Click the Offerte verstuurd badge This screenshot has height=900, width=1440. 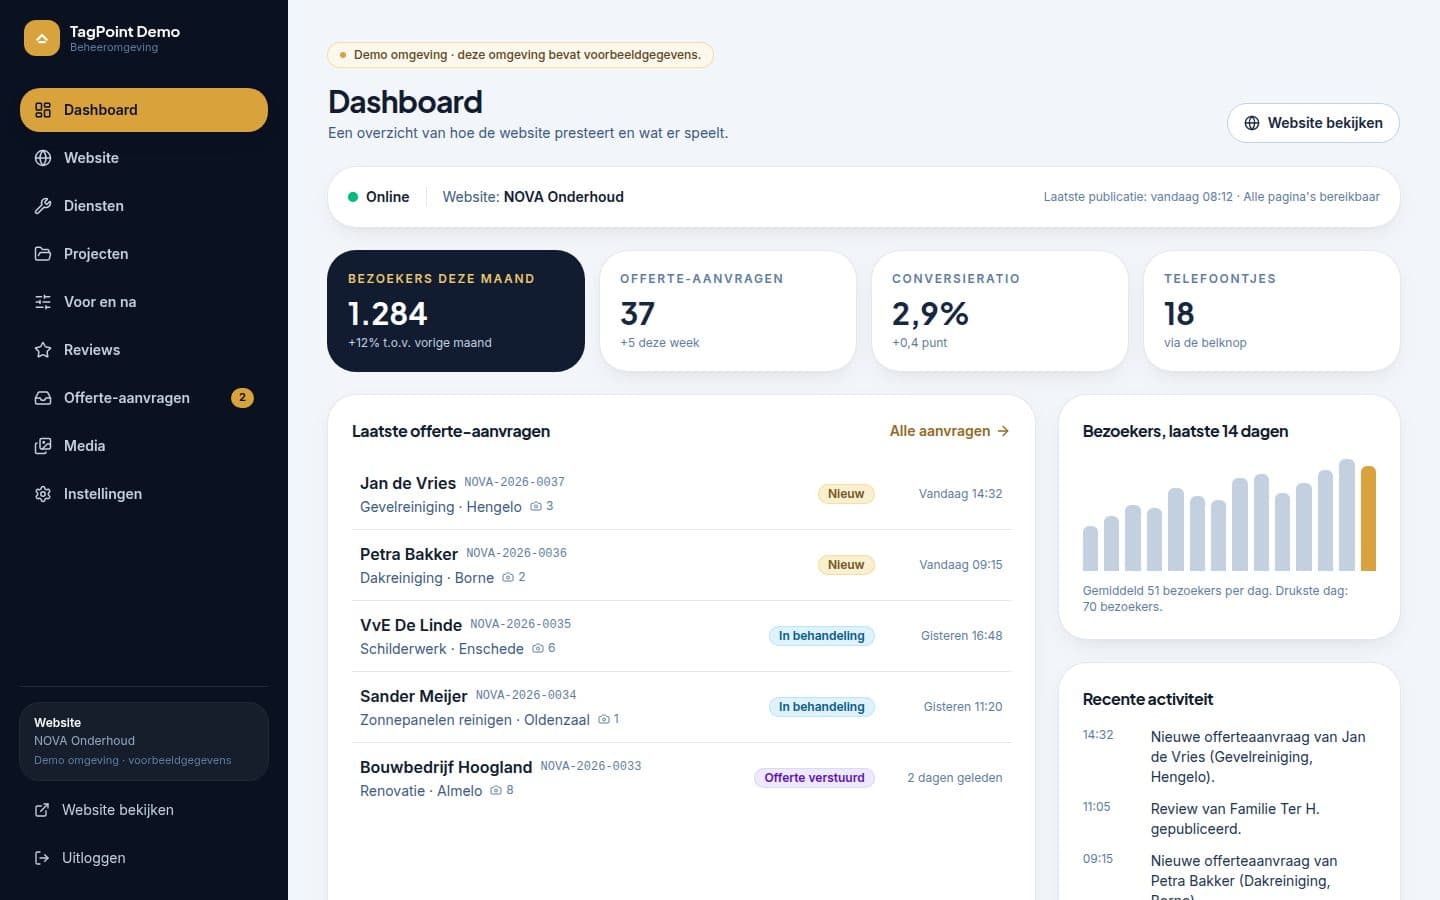[814, 778]
